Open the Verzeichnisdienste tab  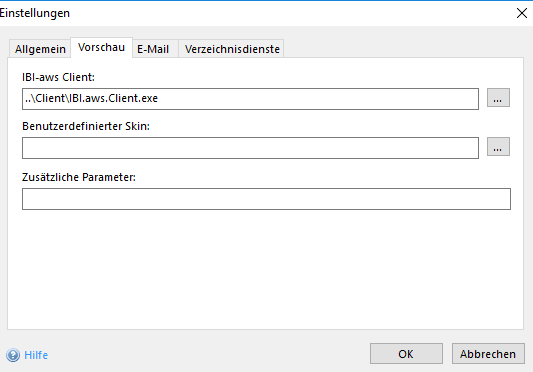click(232, 49)
